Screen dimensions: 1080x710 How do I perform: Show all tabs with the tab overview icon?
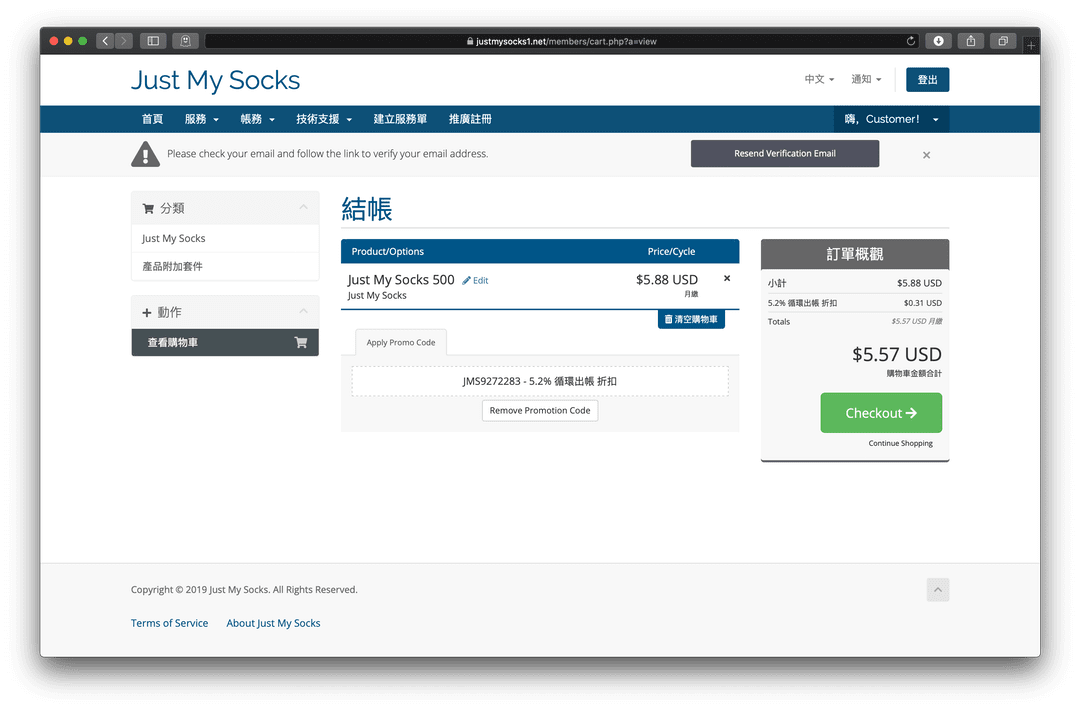[1003, 41]
